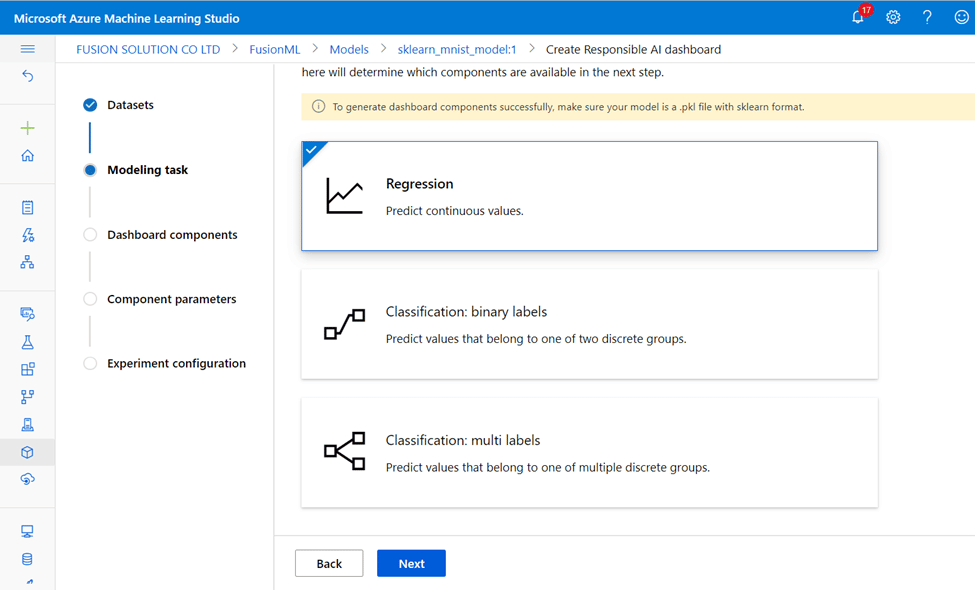Click the back arrow in sidebar
This screenshot has width=975, height=590.
point(27,76)
